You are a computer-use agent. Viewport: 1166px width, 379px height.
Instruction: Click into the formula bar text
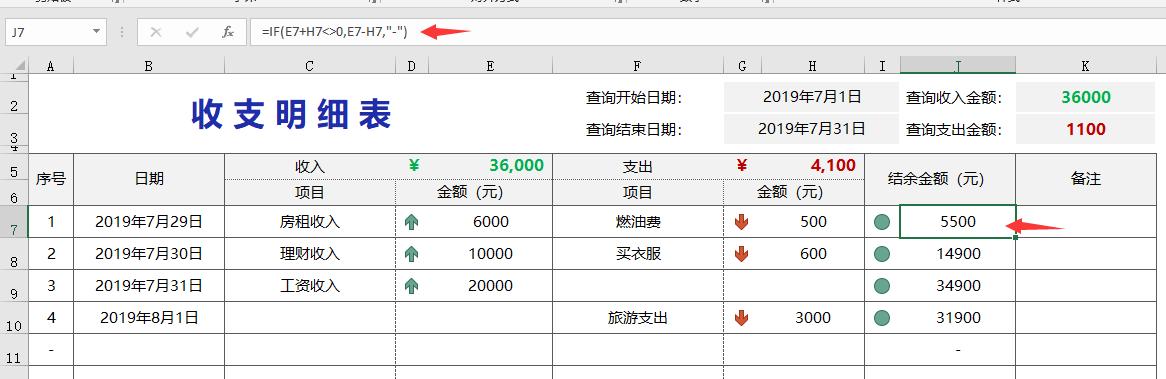click(335, 32)
